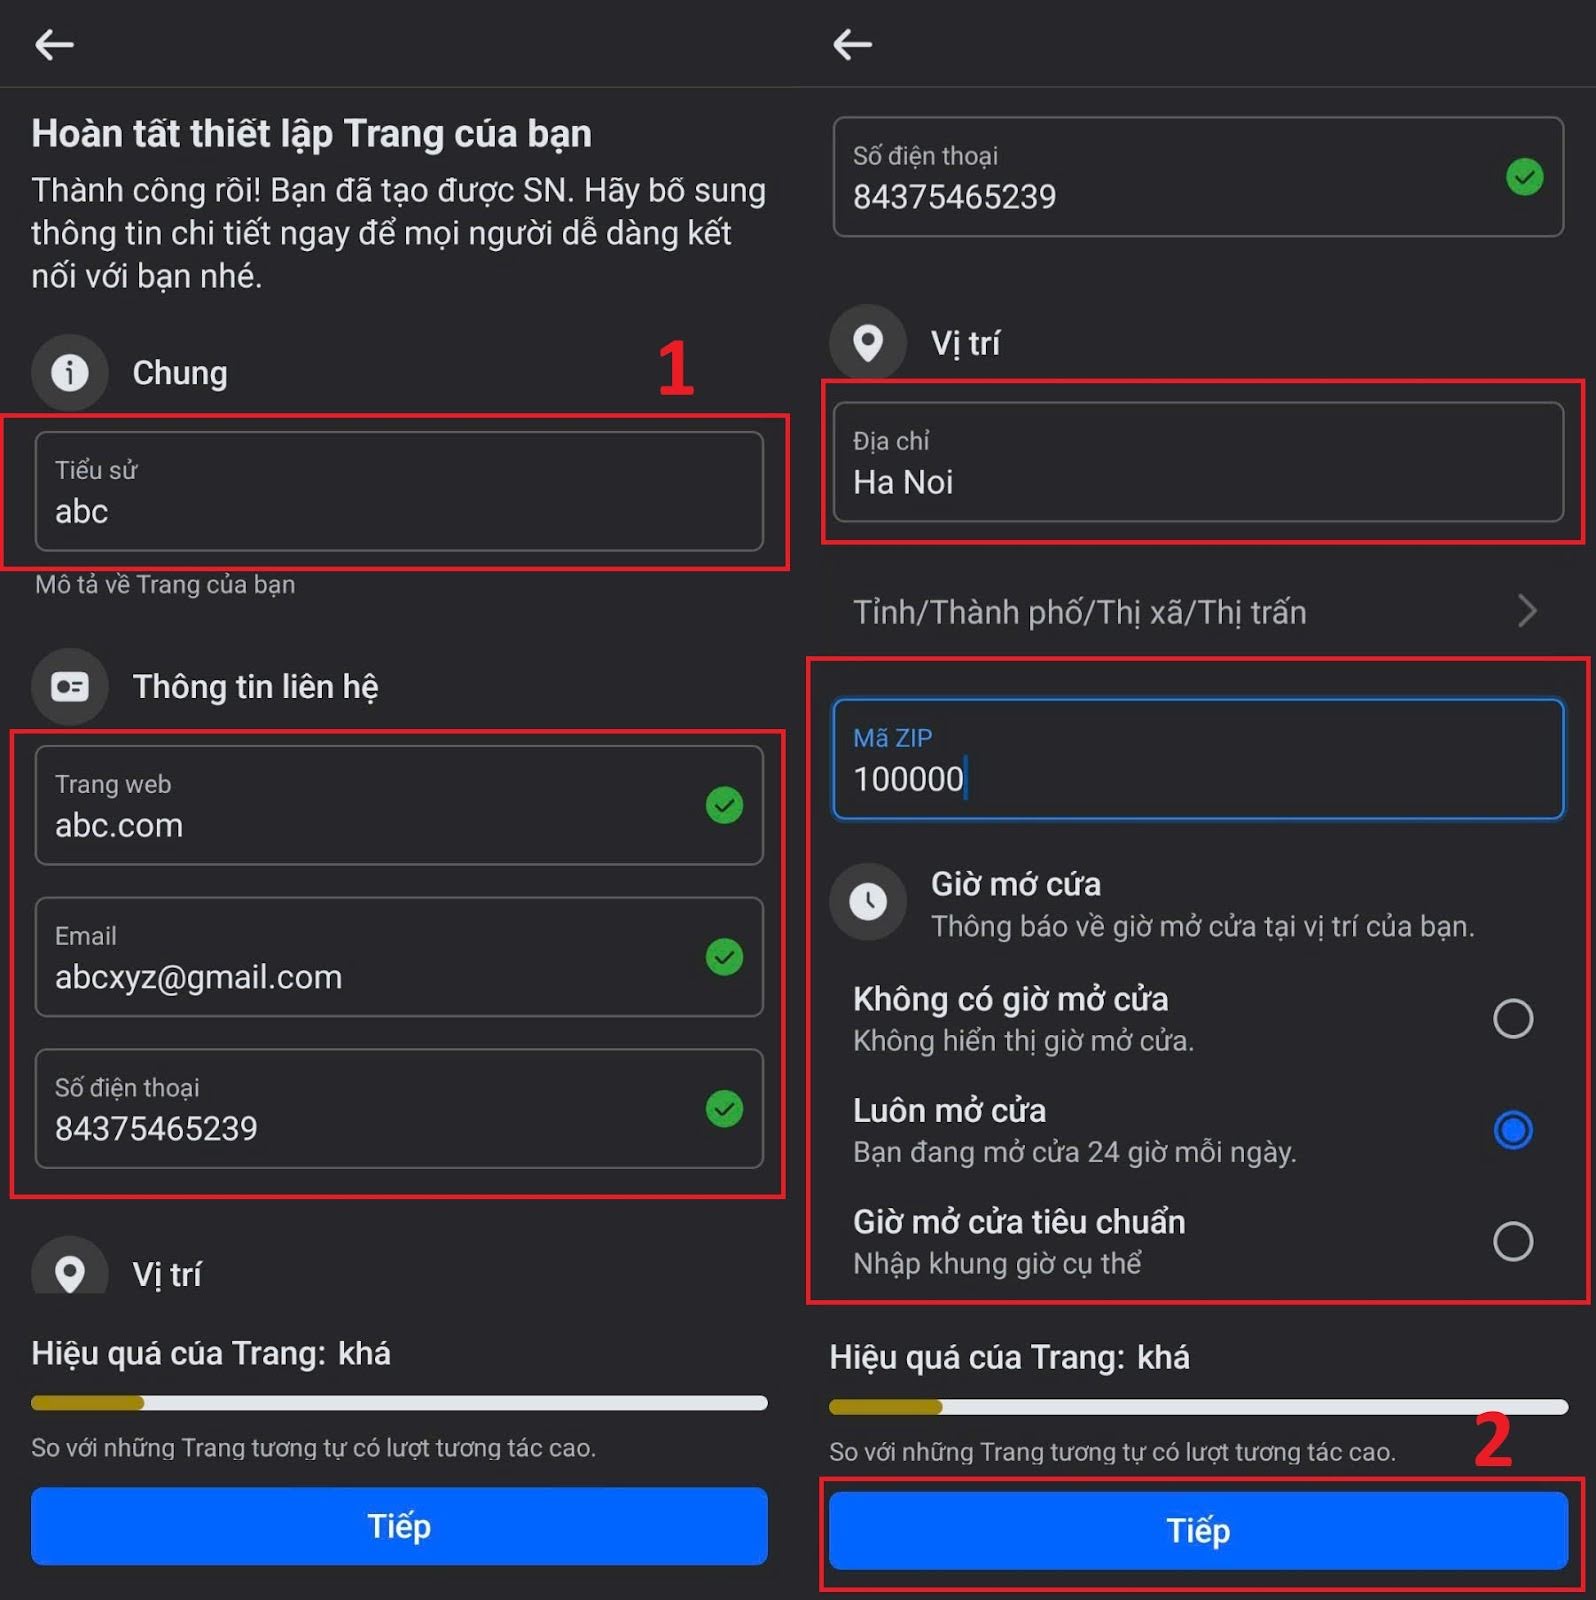1596x1600 pixels.
Task: Select 'Không có giờ mở cửa' option
Action: coord(1512,1019)
